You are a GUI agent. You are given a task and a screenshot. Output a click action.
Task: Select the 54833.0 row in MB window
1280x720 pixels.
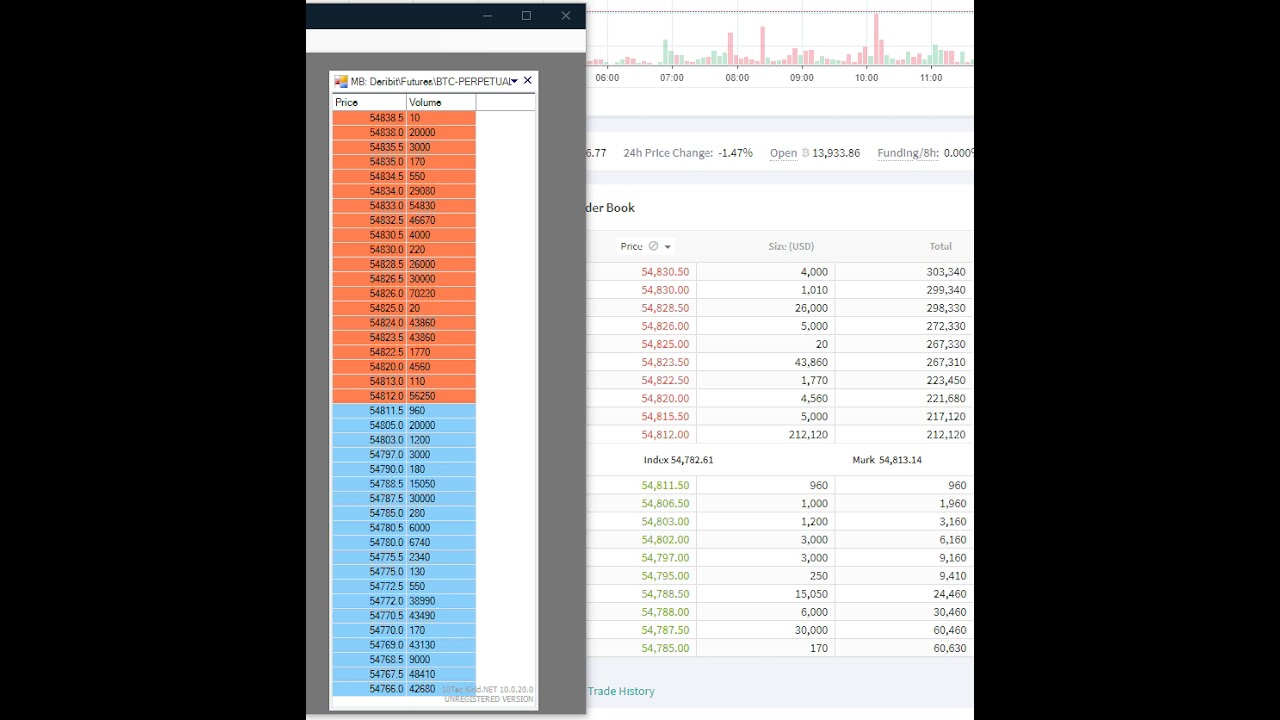404,206
